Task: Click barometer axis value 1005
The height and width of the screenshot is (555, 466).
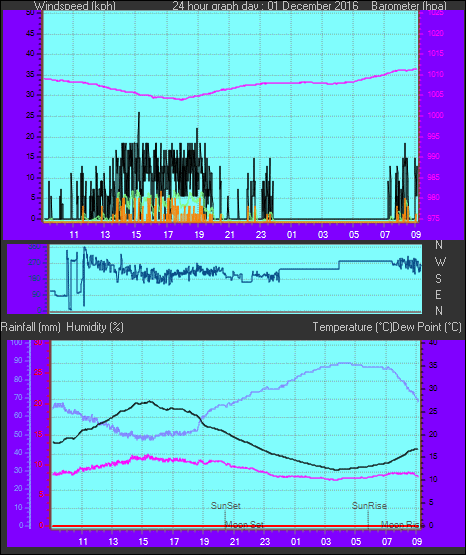Action: (436, 95)
